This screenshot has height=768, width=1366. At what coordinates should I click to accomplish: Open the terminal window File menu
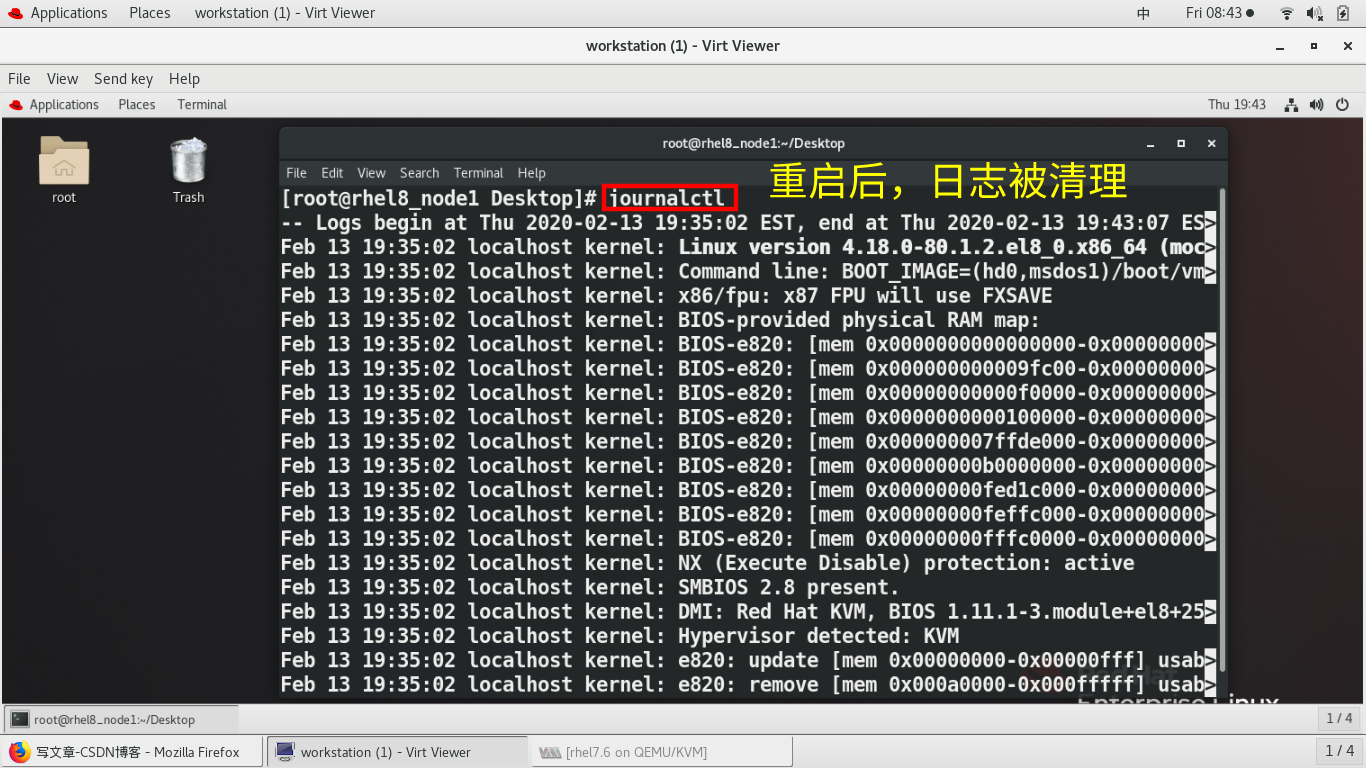coord(297,173)
